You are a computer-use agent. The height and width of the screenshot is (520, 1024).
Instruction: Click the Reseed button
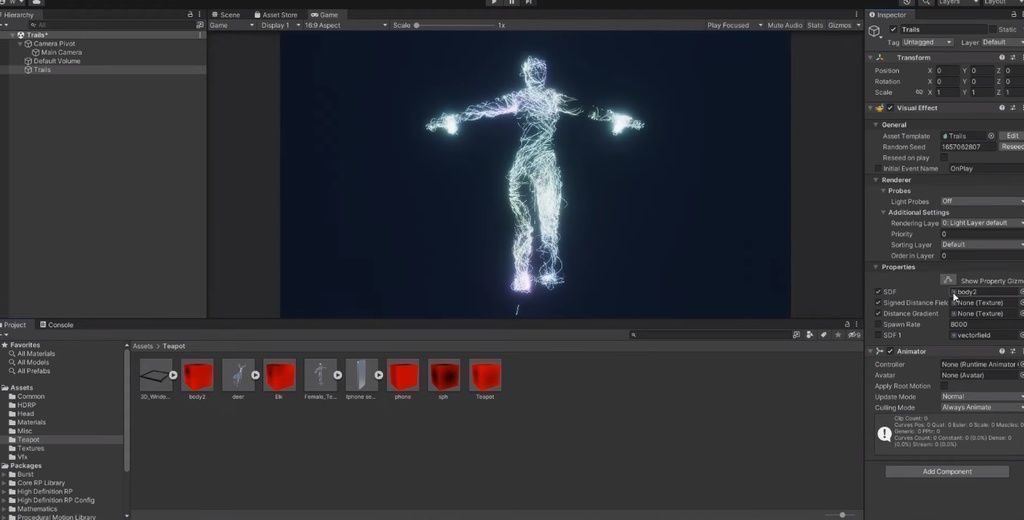pos(1011,147)
